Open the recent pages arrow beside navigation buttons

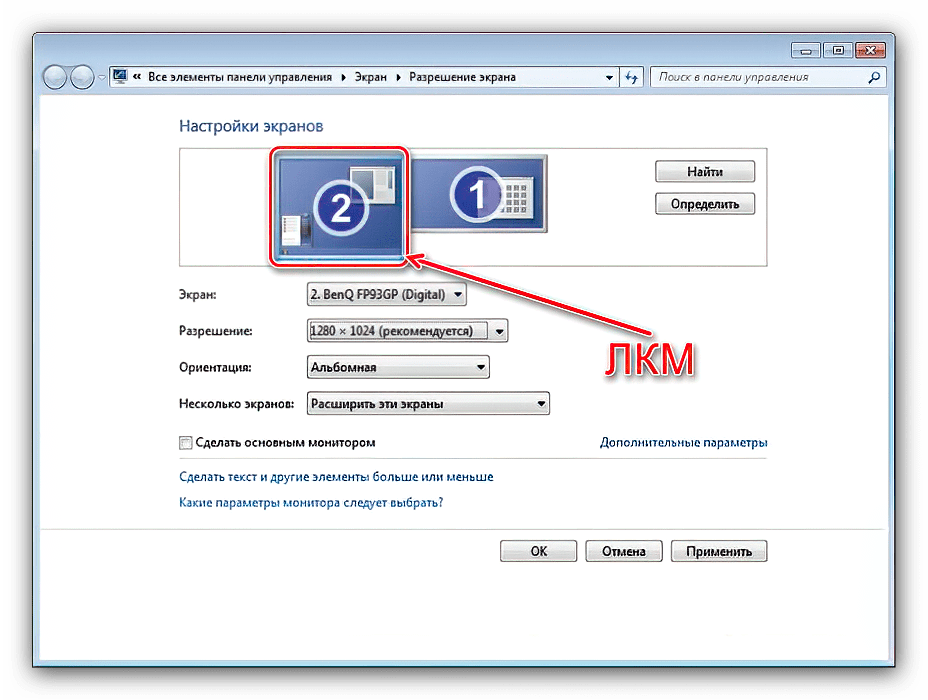pos(101,78)
